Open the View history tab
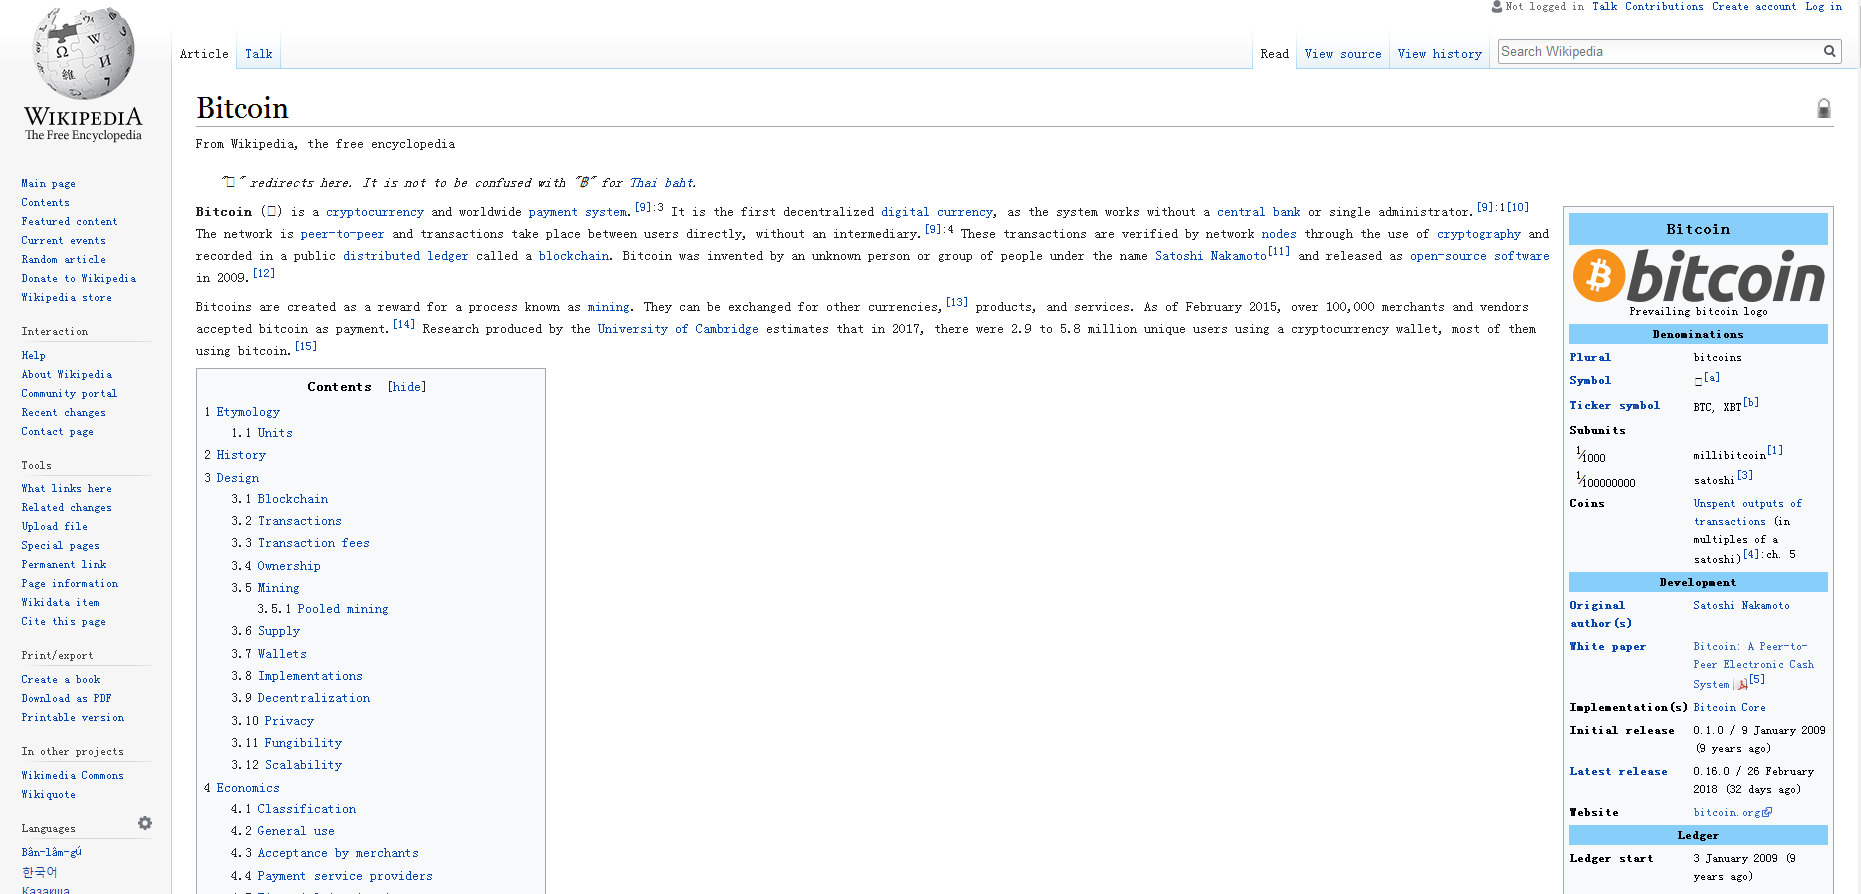This screenshot has width=1861, height=894. click(1440, 54)
